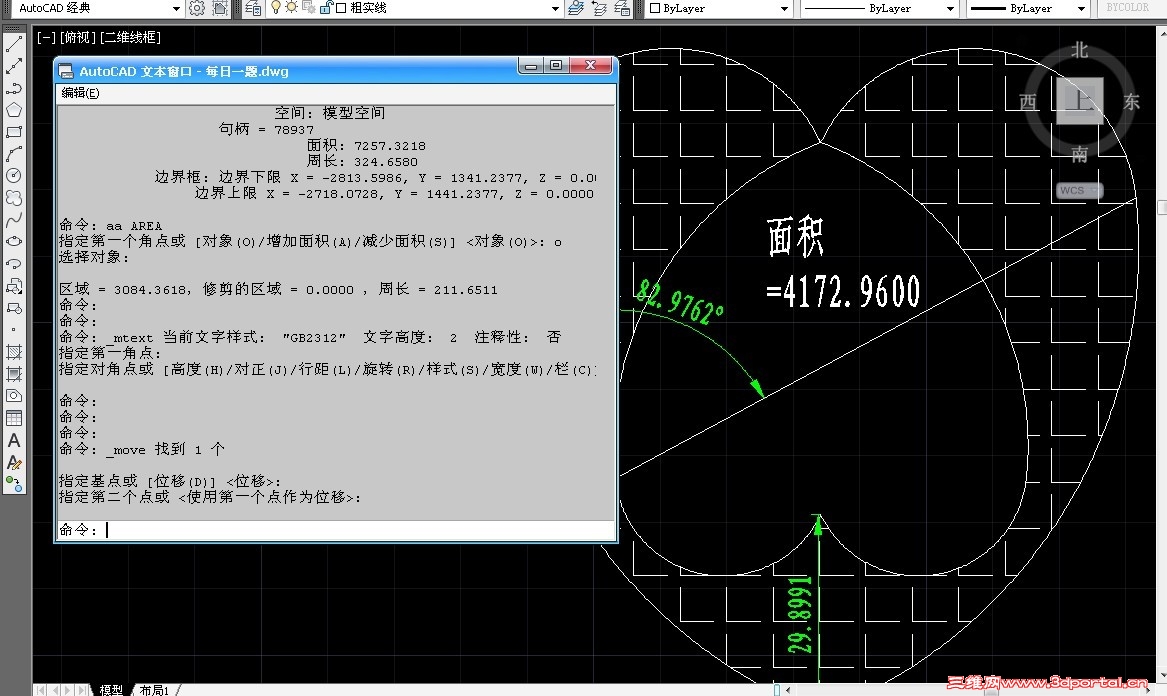Click the Insert block tool

(13, 287)
